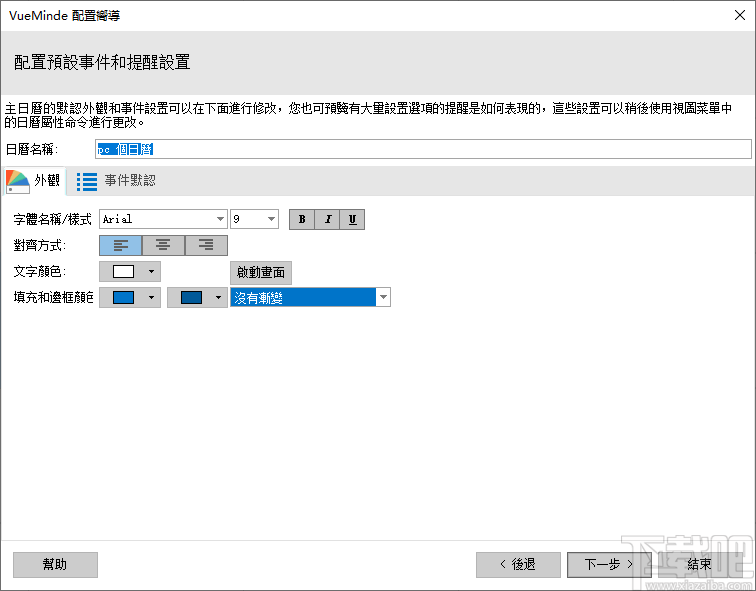Click the blue fill color swatch
The image size is (756, 591).
click(x=123, y=297)
